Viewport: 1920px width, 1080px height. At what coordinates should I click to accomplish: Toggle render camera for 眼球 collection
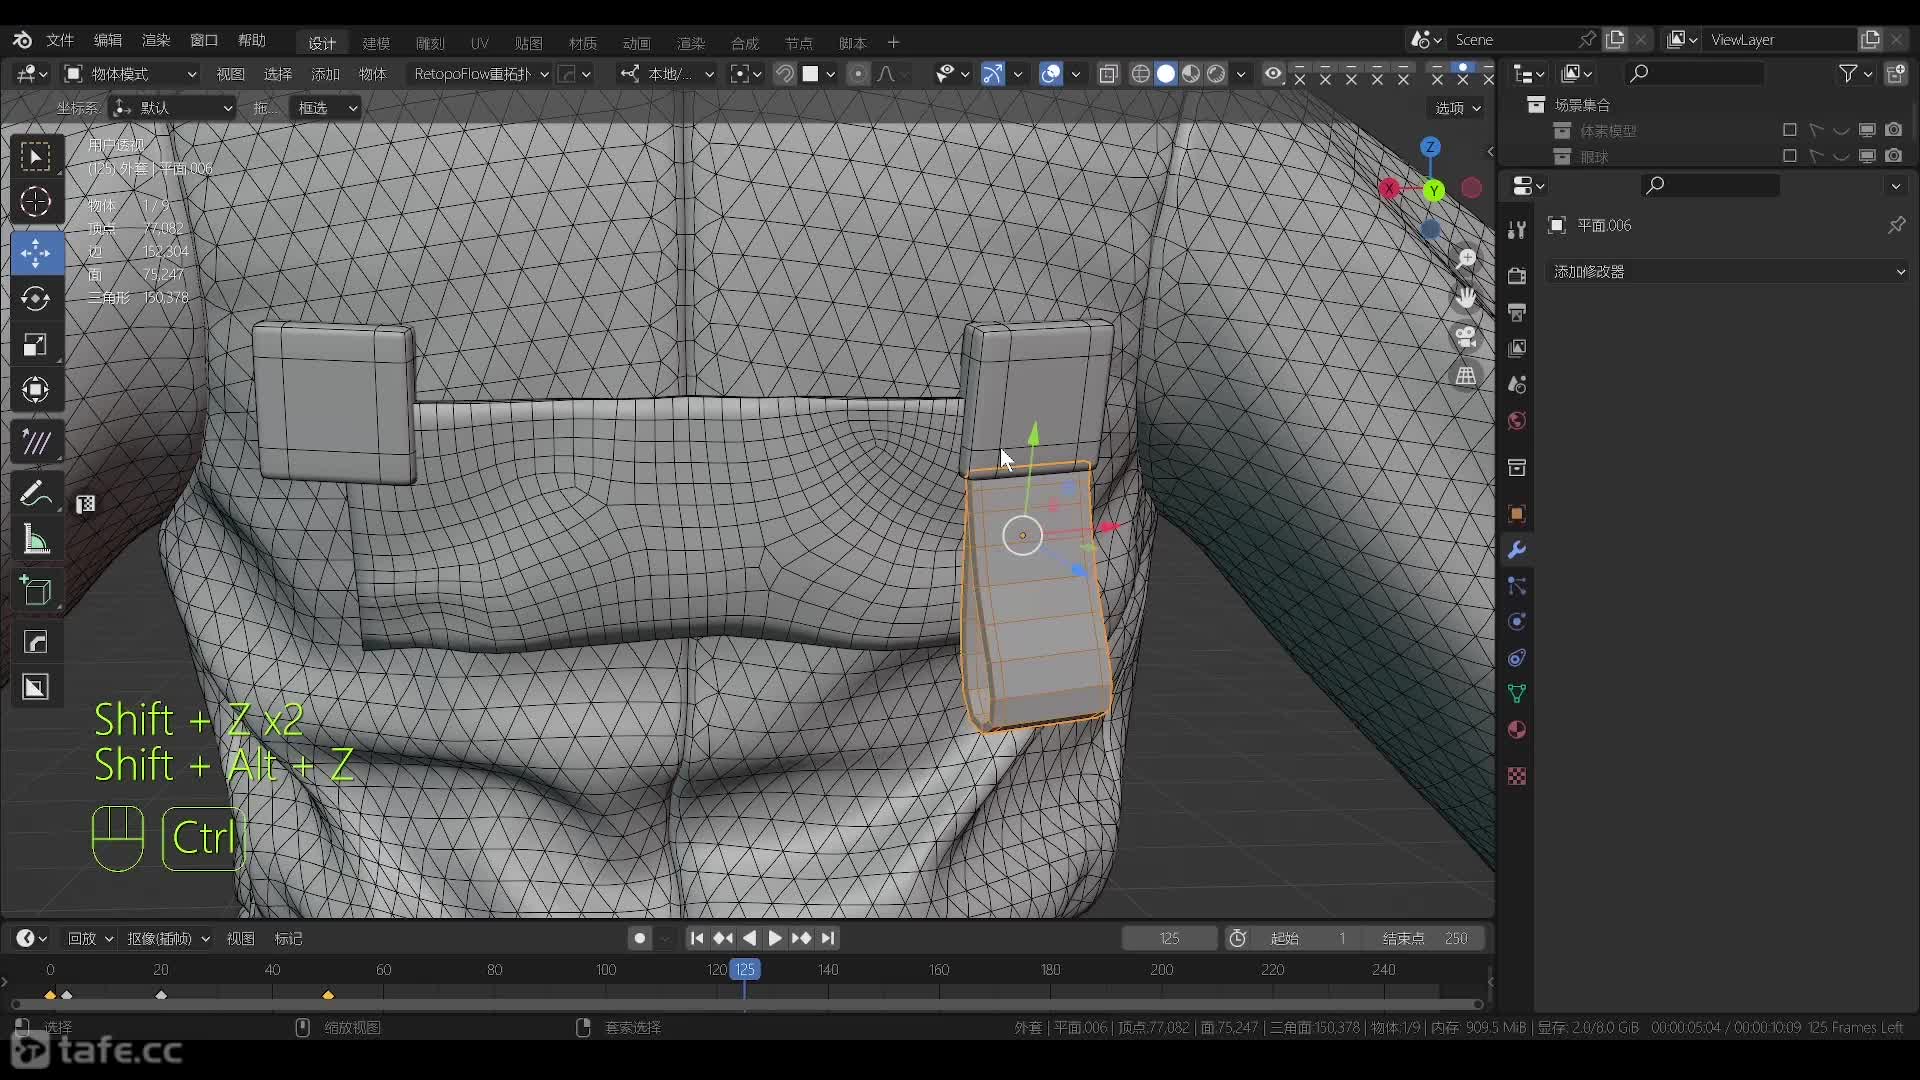click(x=1894, y=156)
